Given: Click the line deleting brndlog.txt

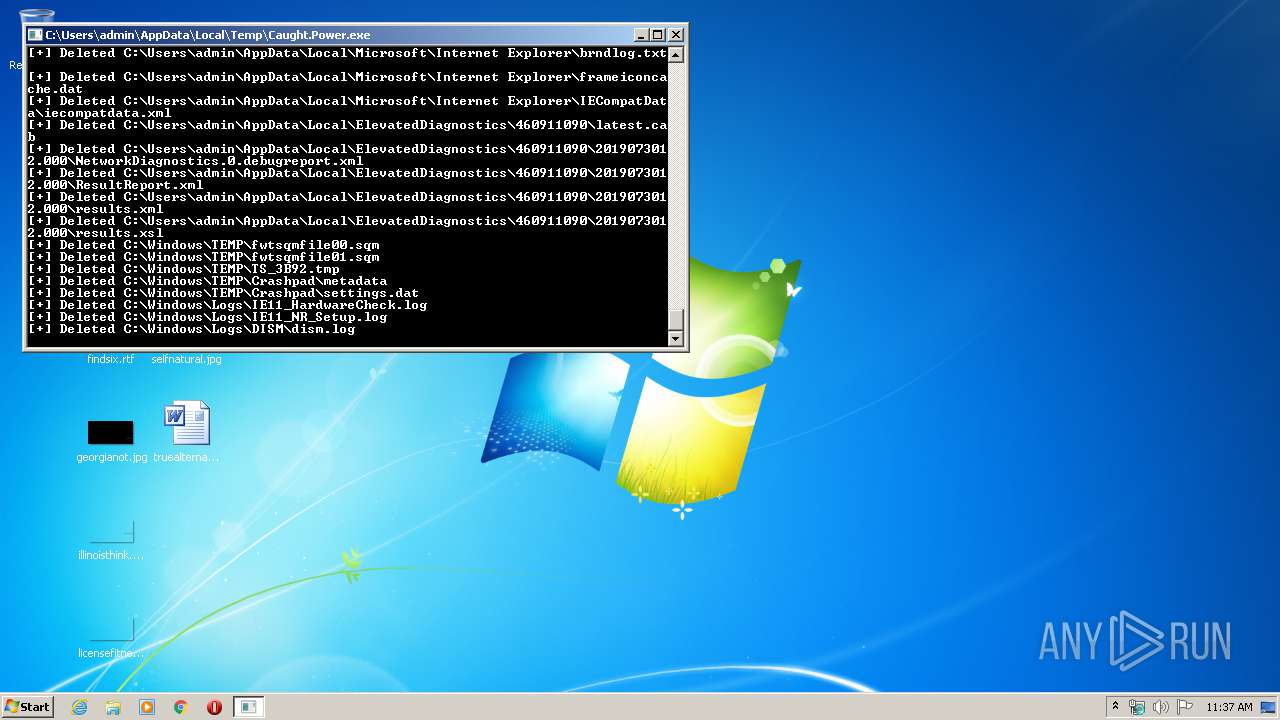Looking at the screenshot, I should pyautogui.click(x=347, y=53).
